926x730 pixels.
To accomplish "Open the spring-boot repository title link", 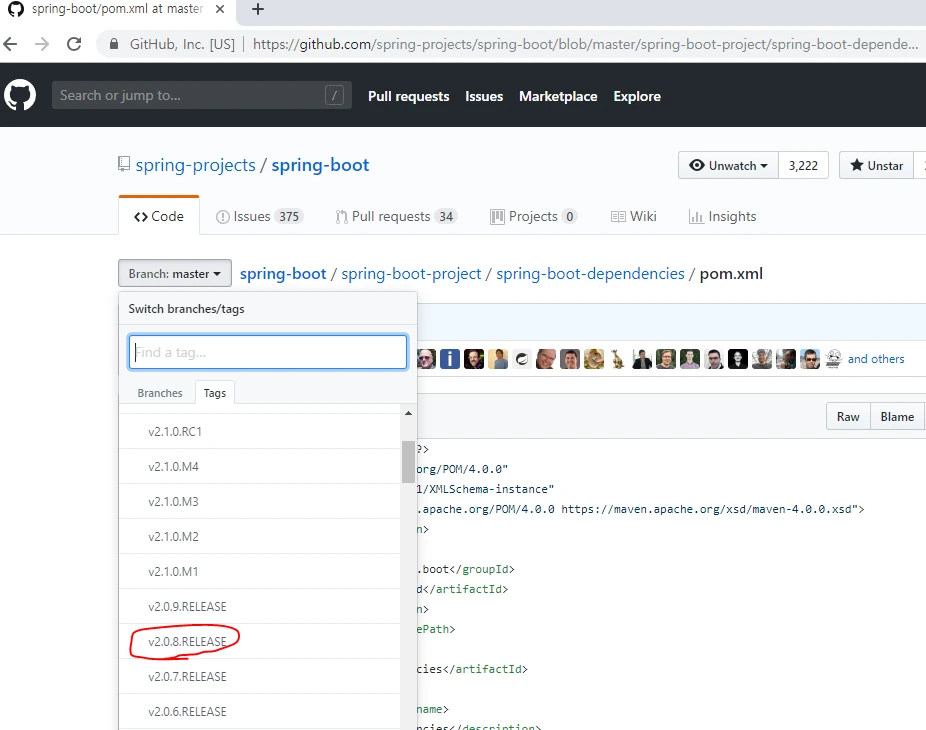I will pos(320,165).
